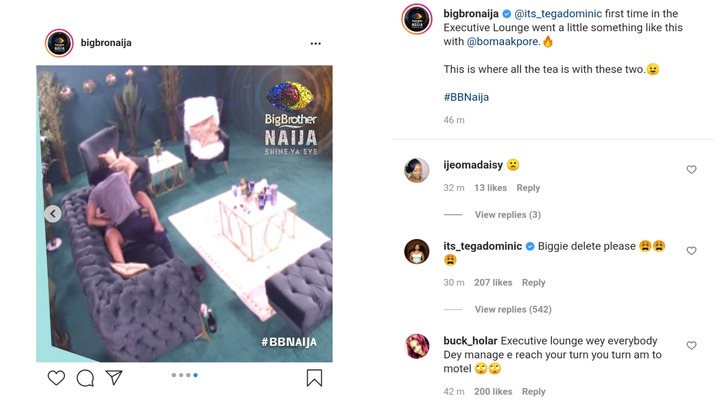The image size is (720, 414).
Task: Share post with paper plane icon
Action: tap(114, 378)
